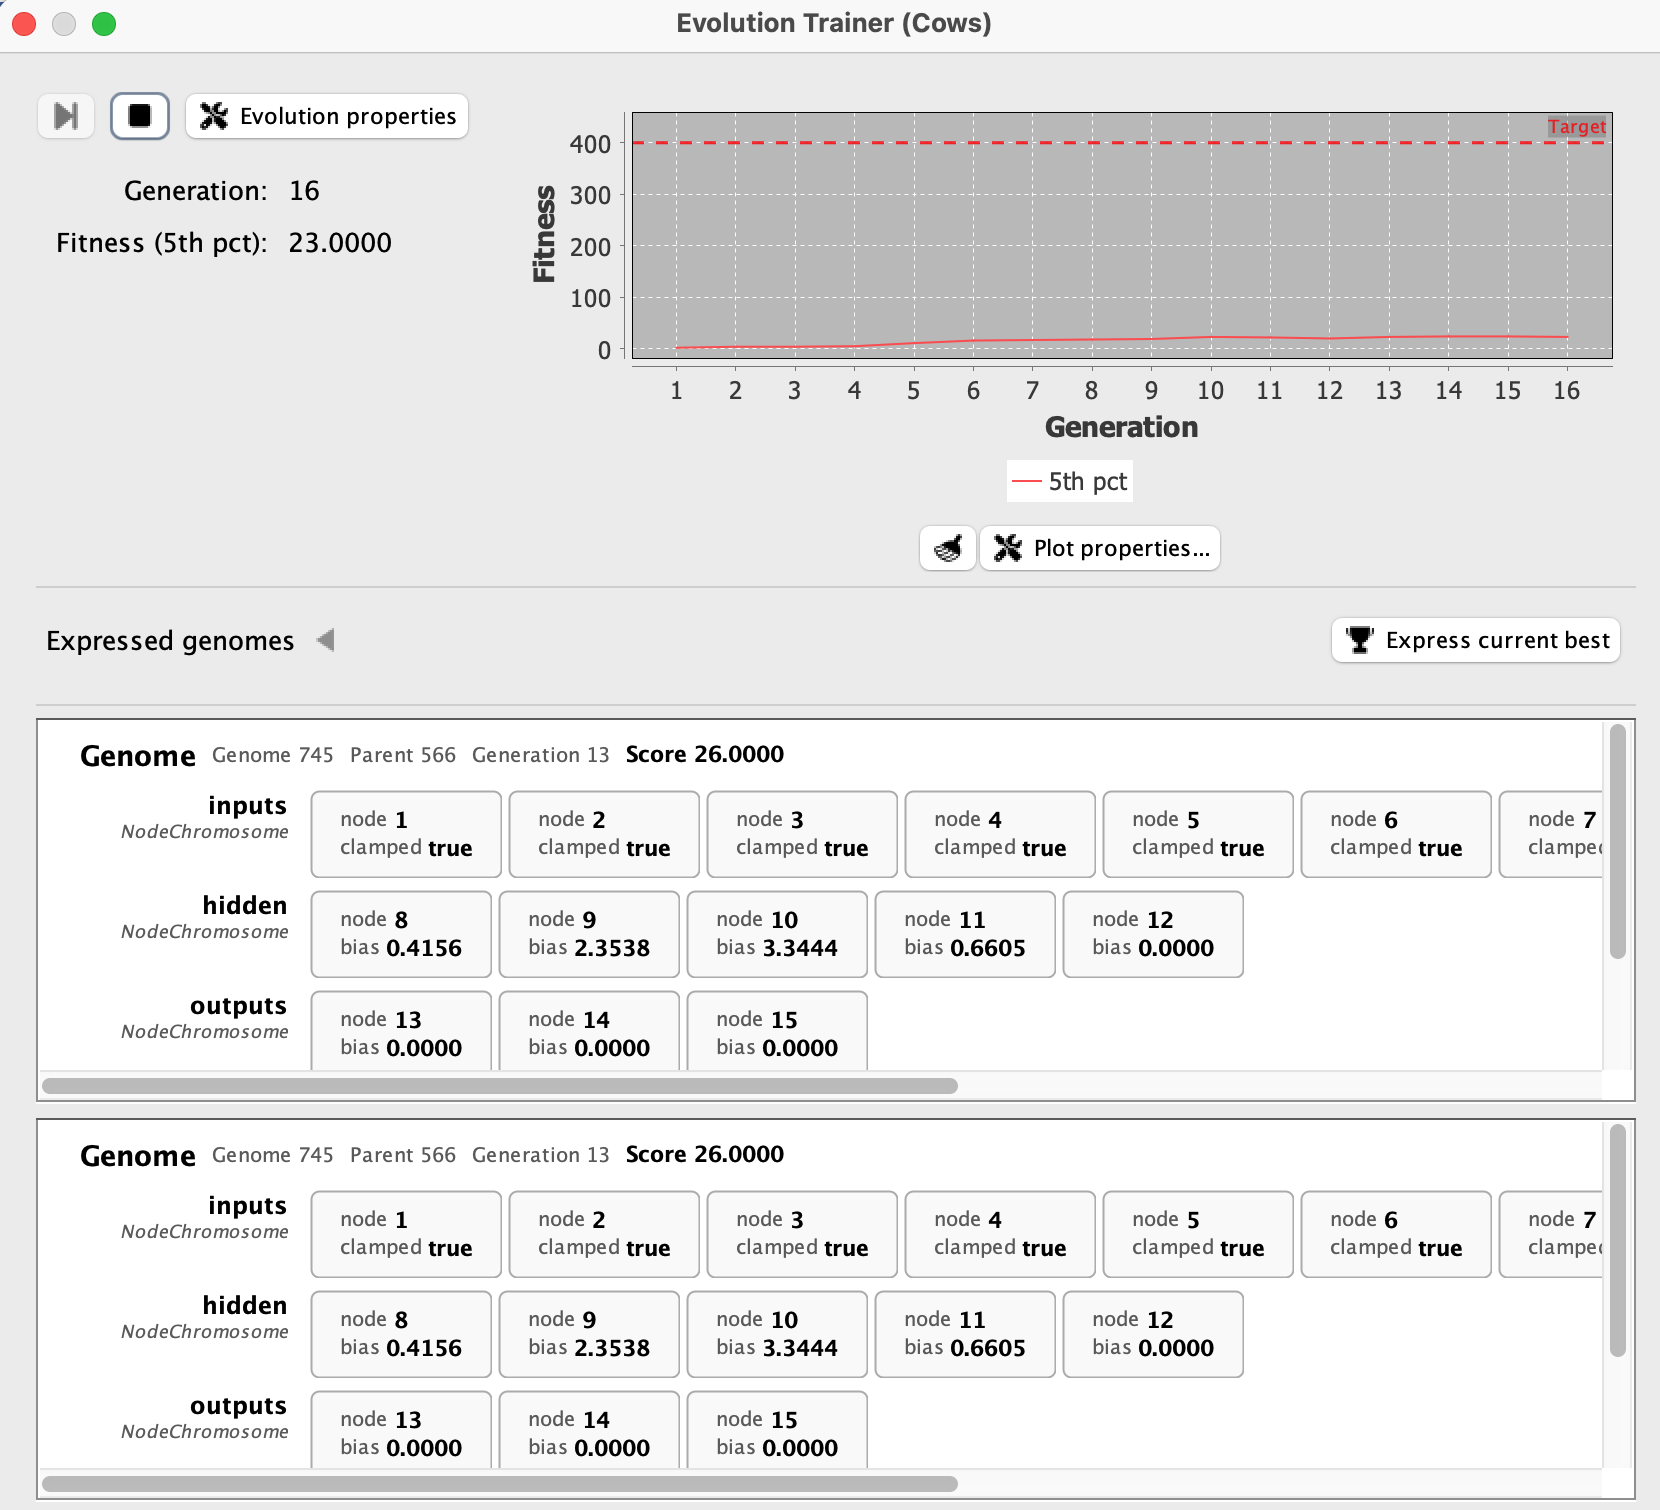
Task: Click Score 26.0000 in first genome header
Action: pos(705,754)
